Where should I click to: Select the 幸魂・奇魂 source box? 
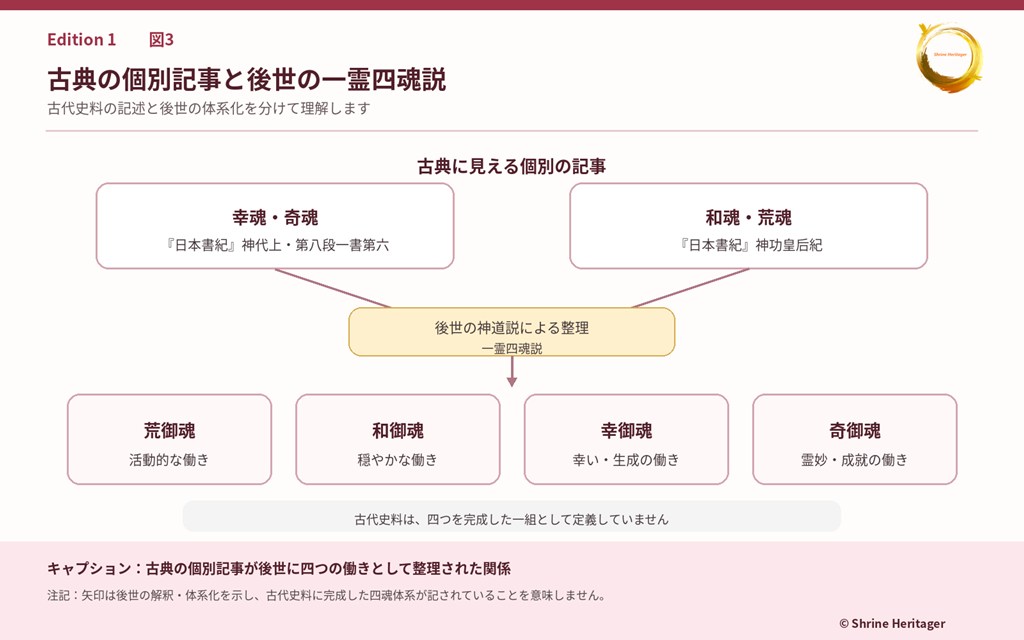[275, 226]
